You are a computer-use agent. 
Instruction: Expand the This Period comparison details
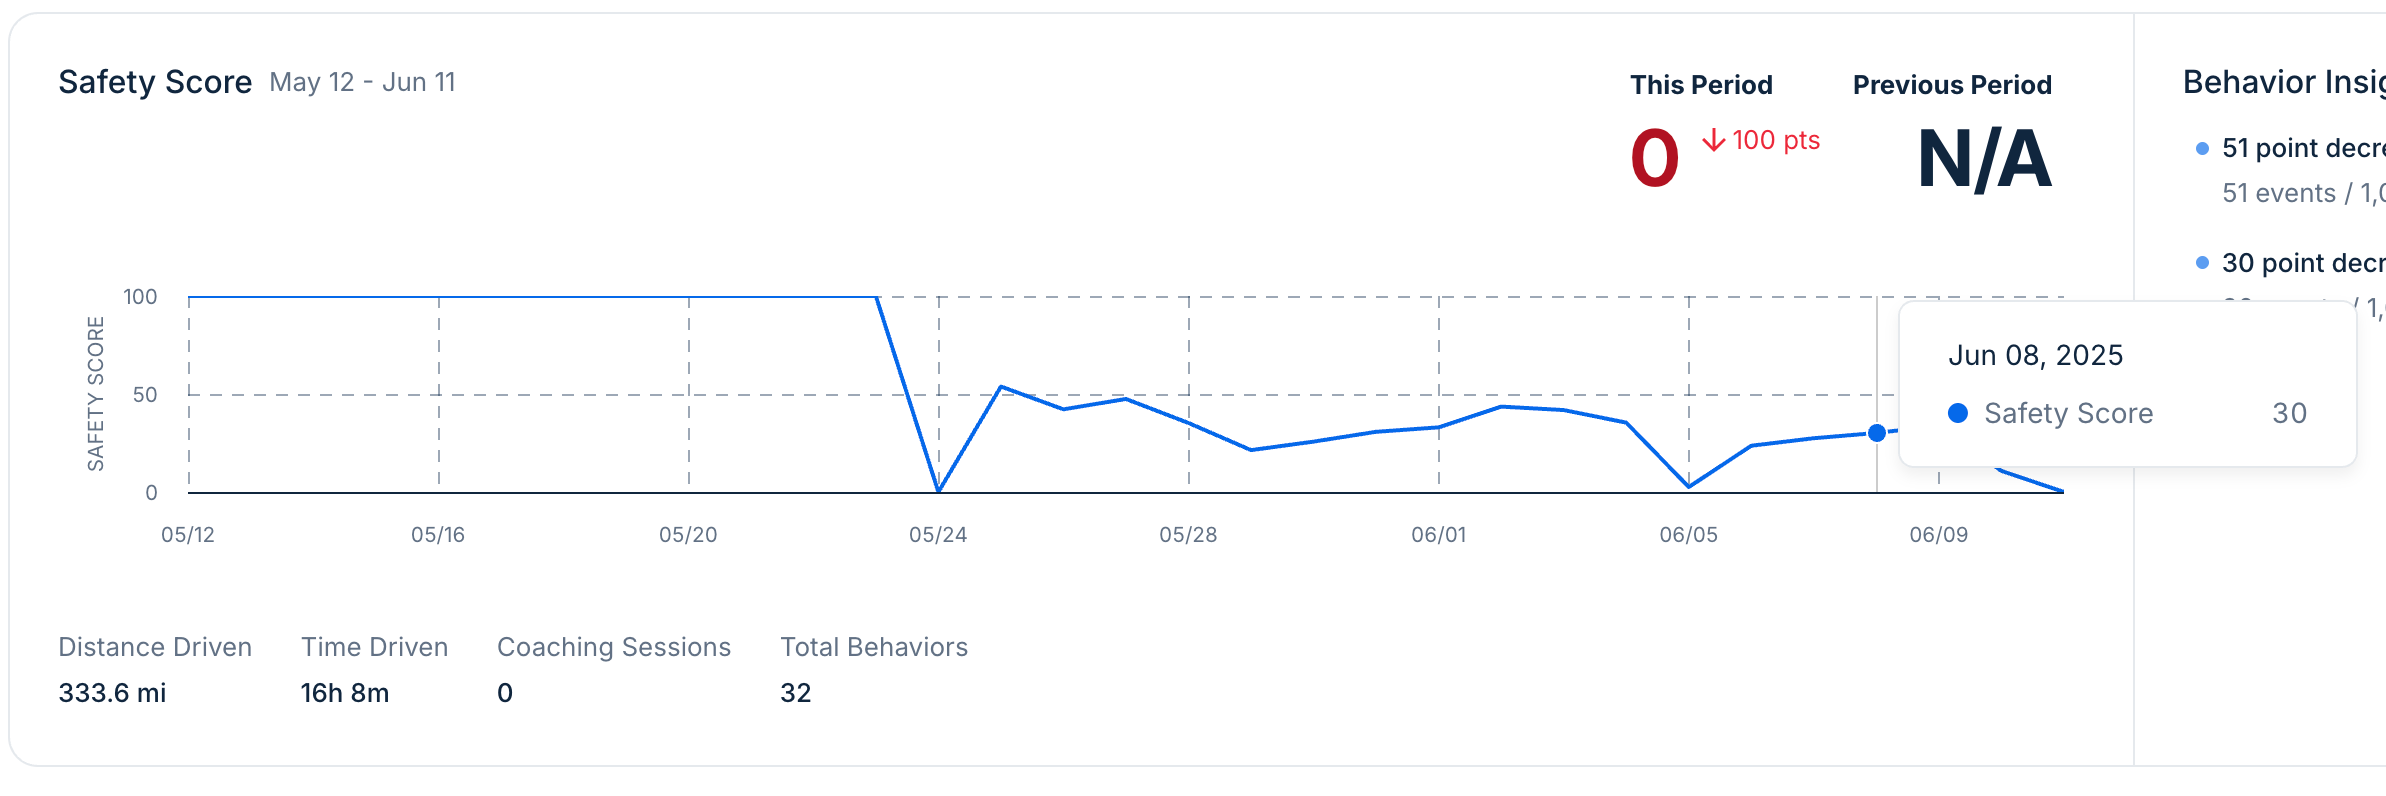(1702, 85)
